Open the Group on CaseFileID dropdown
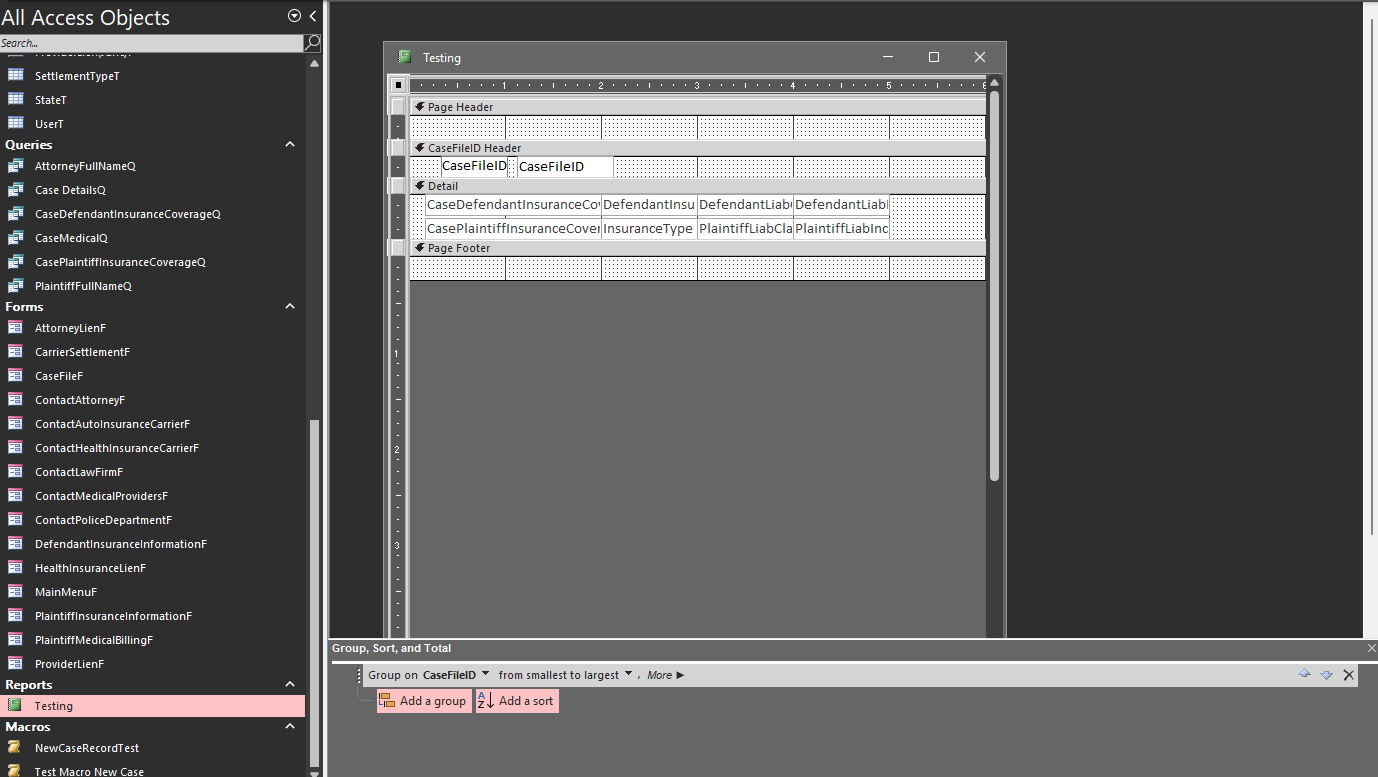This screenshot has width=1378, height=777. (x=487, y=674)
